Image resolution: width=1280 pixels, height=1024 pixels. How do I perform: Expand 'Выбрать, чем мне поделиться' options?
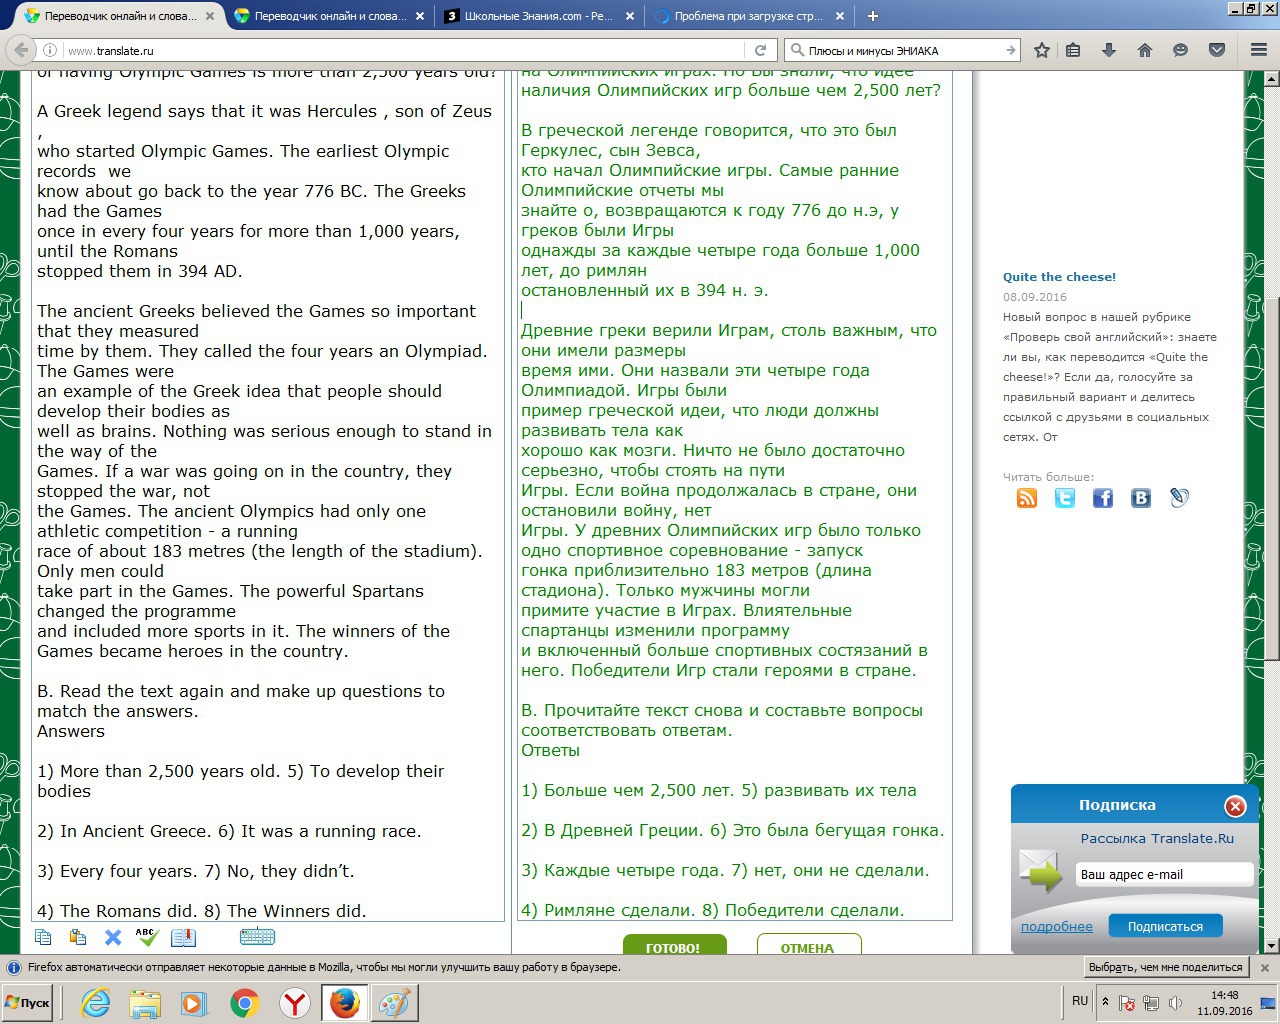click(x=1165, y=967)
